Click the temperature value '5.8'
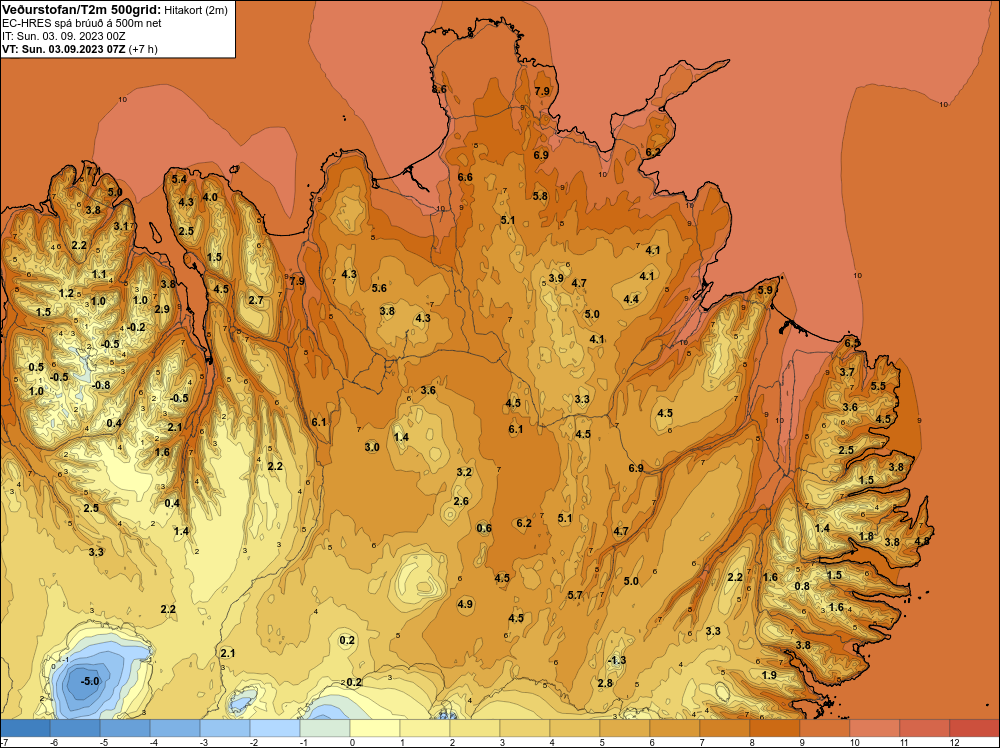The height and width of the screenshot is (748, 1000). coord(540,196)
